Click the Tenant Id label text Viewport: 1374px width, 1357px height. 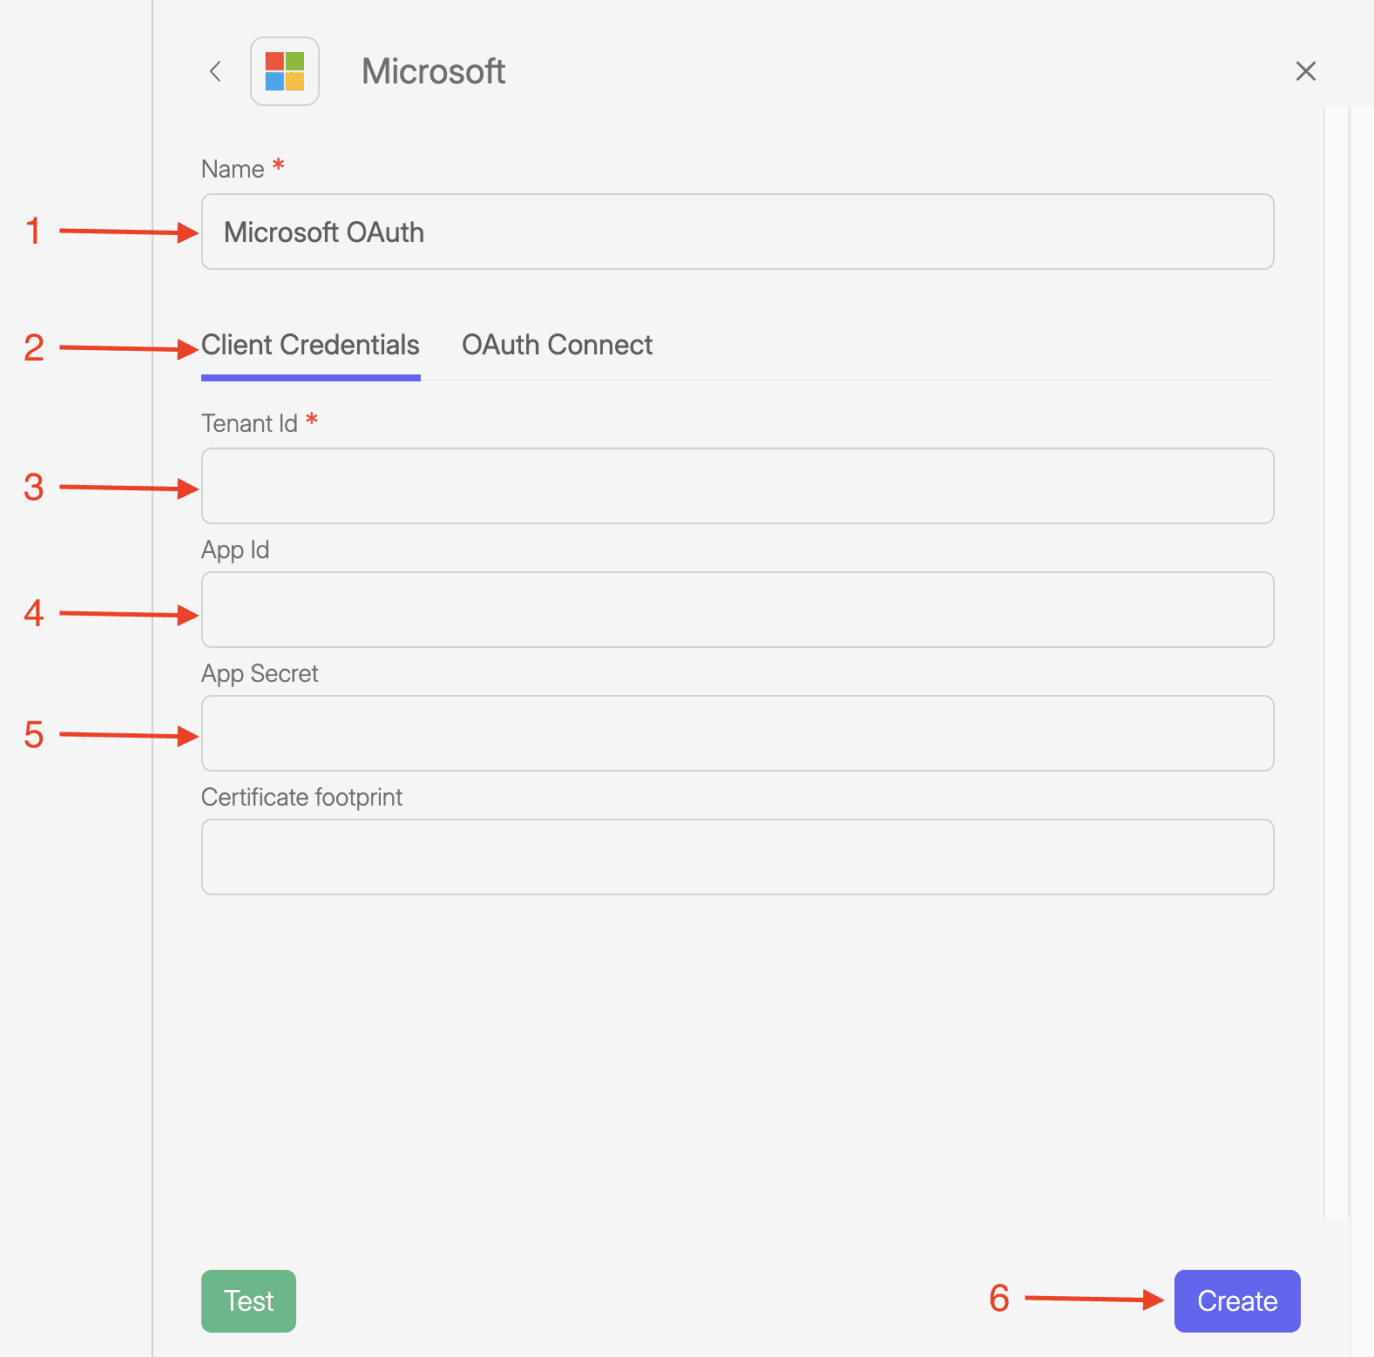pyautogui.click(x=249, y=424)
